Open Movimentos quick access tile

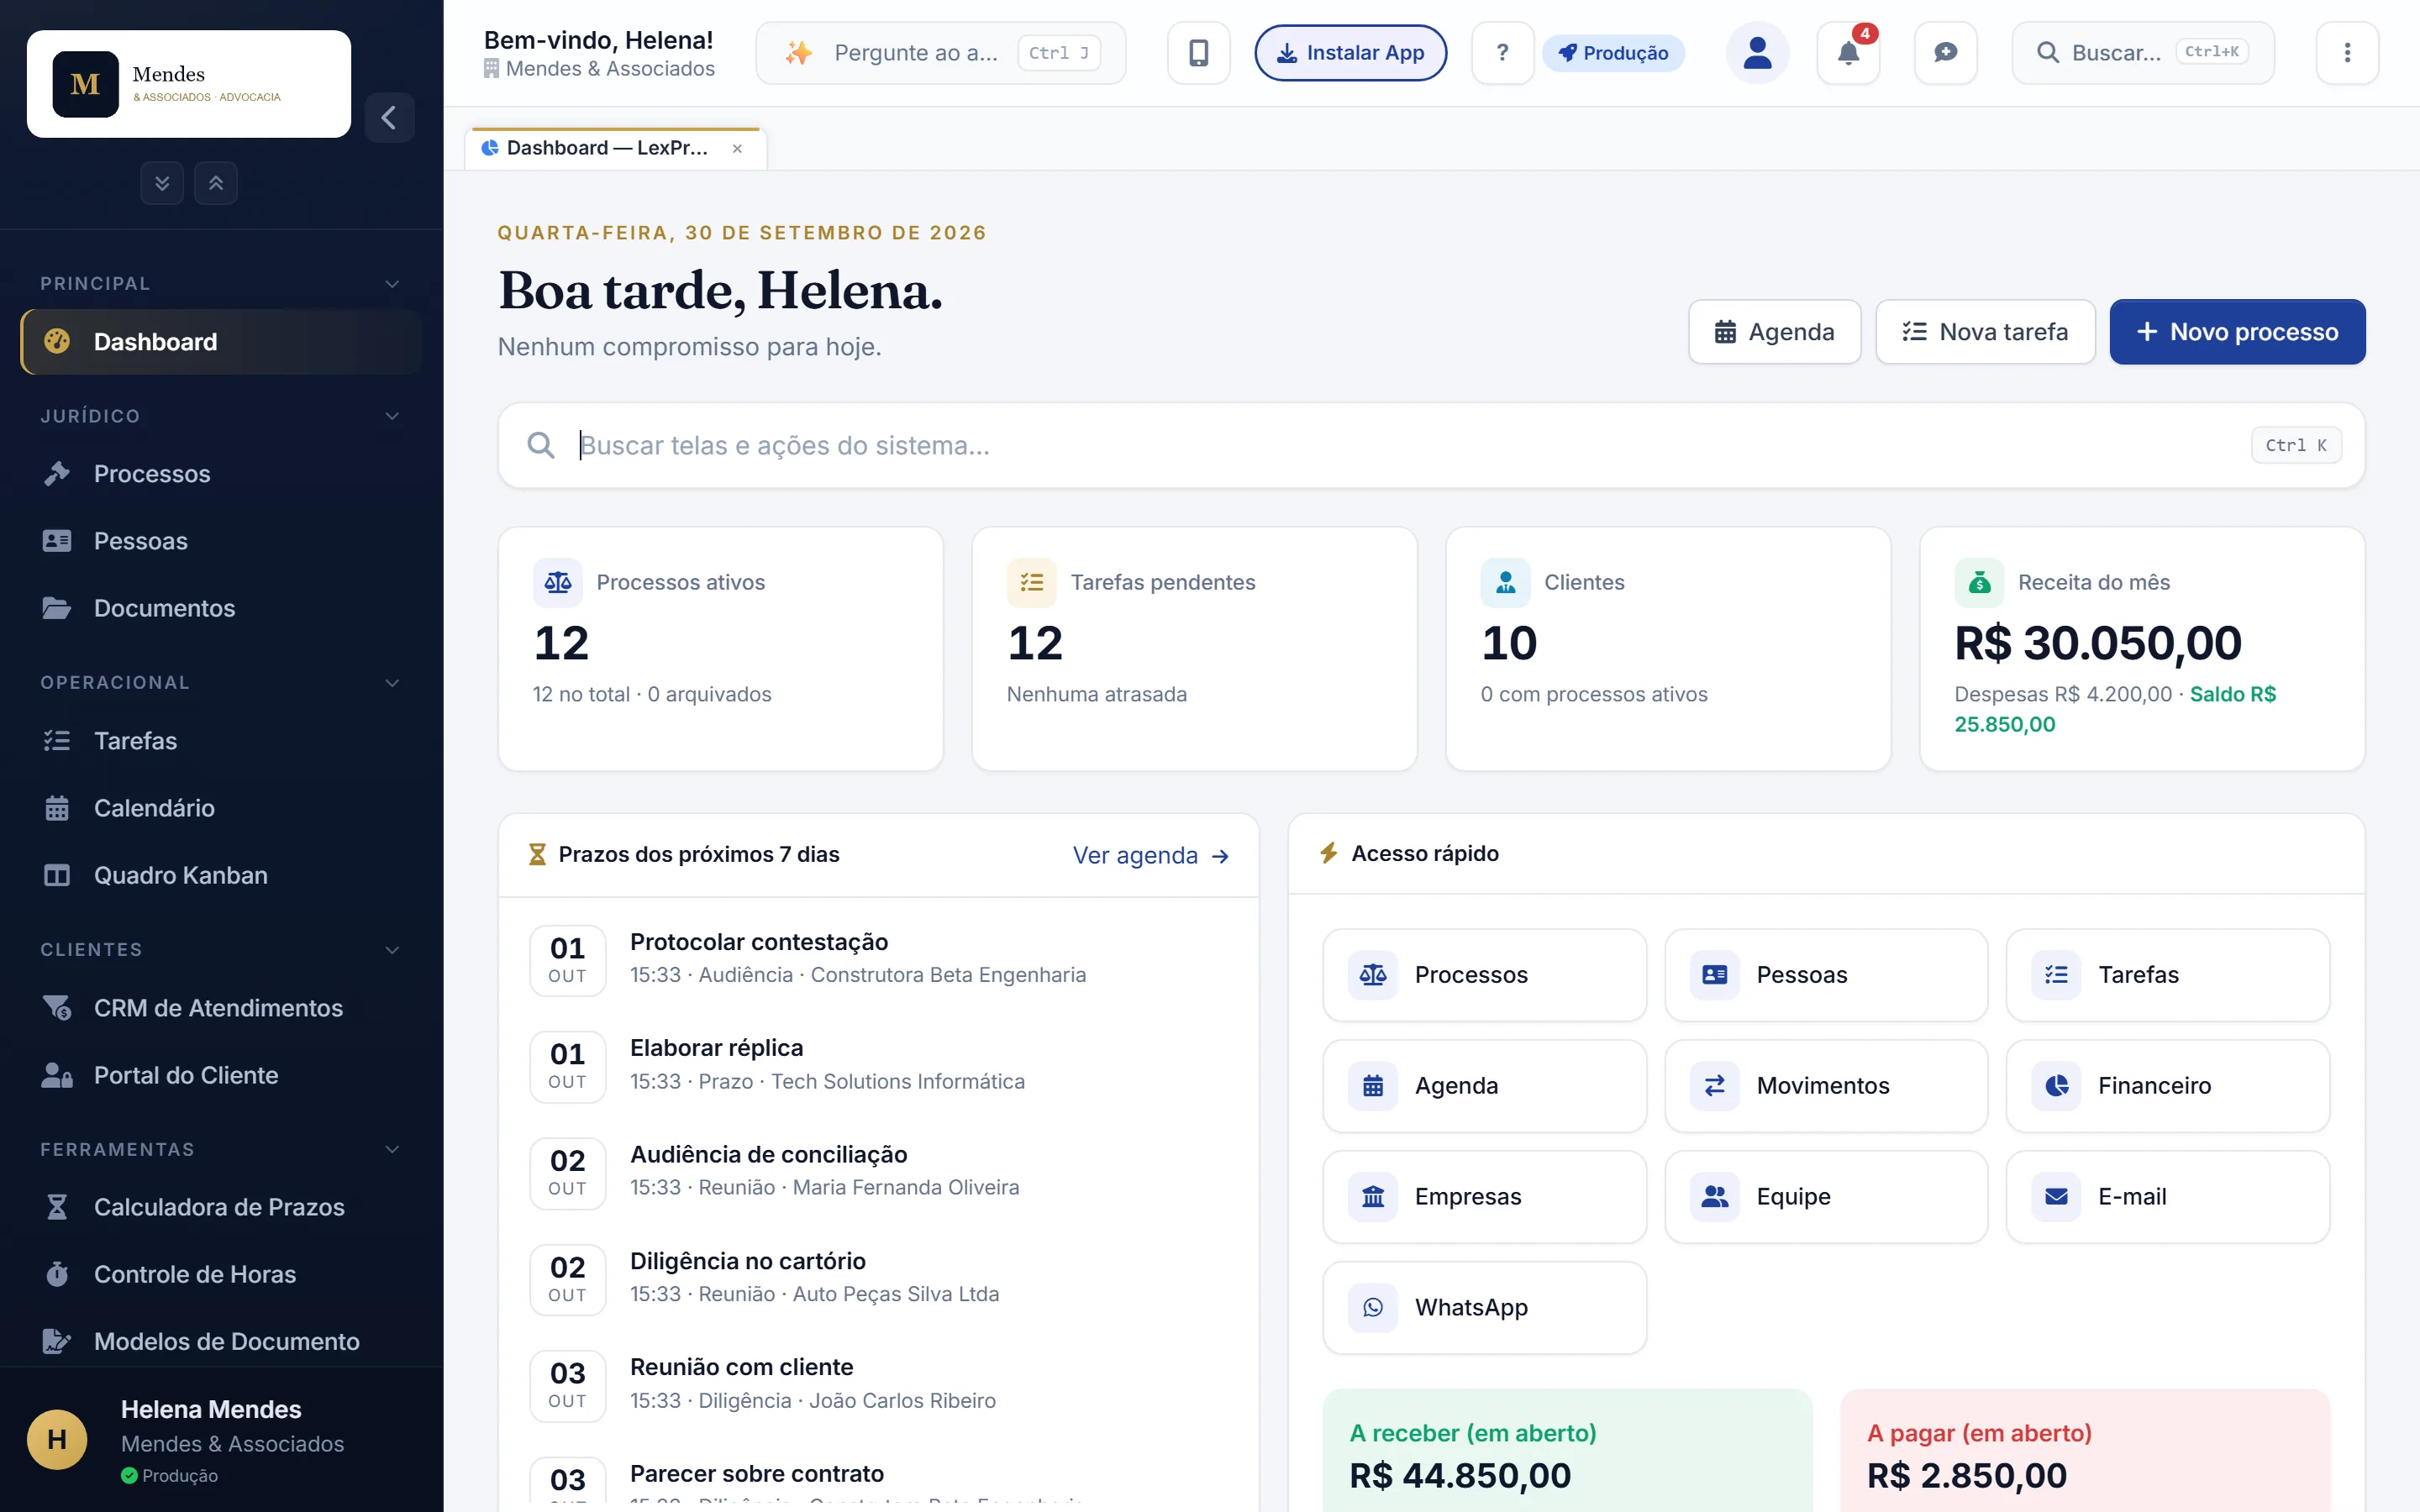pyautogui.click(x=1826, y=1086)
